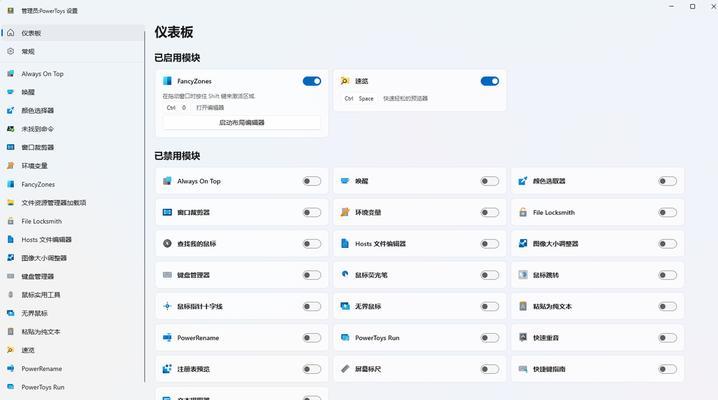Enable the 鼠标跳转 module toggle
Screen dimensions: 718x400
pos(667,275)
